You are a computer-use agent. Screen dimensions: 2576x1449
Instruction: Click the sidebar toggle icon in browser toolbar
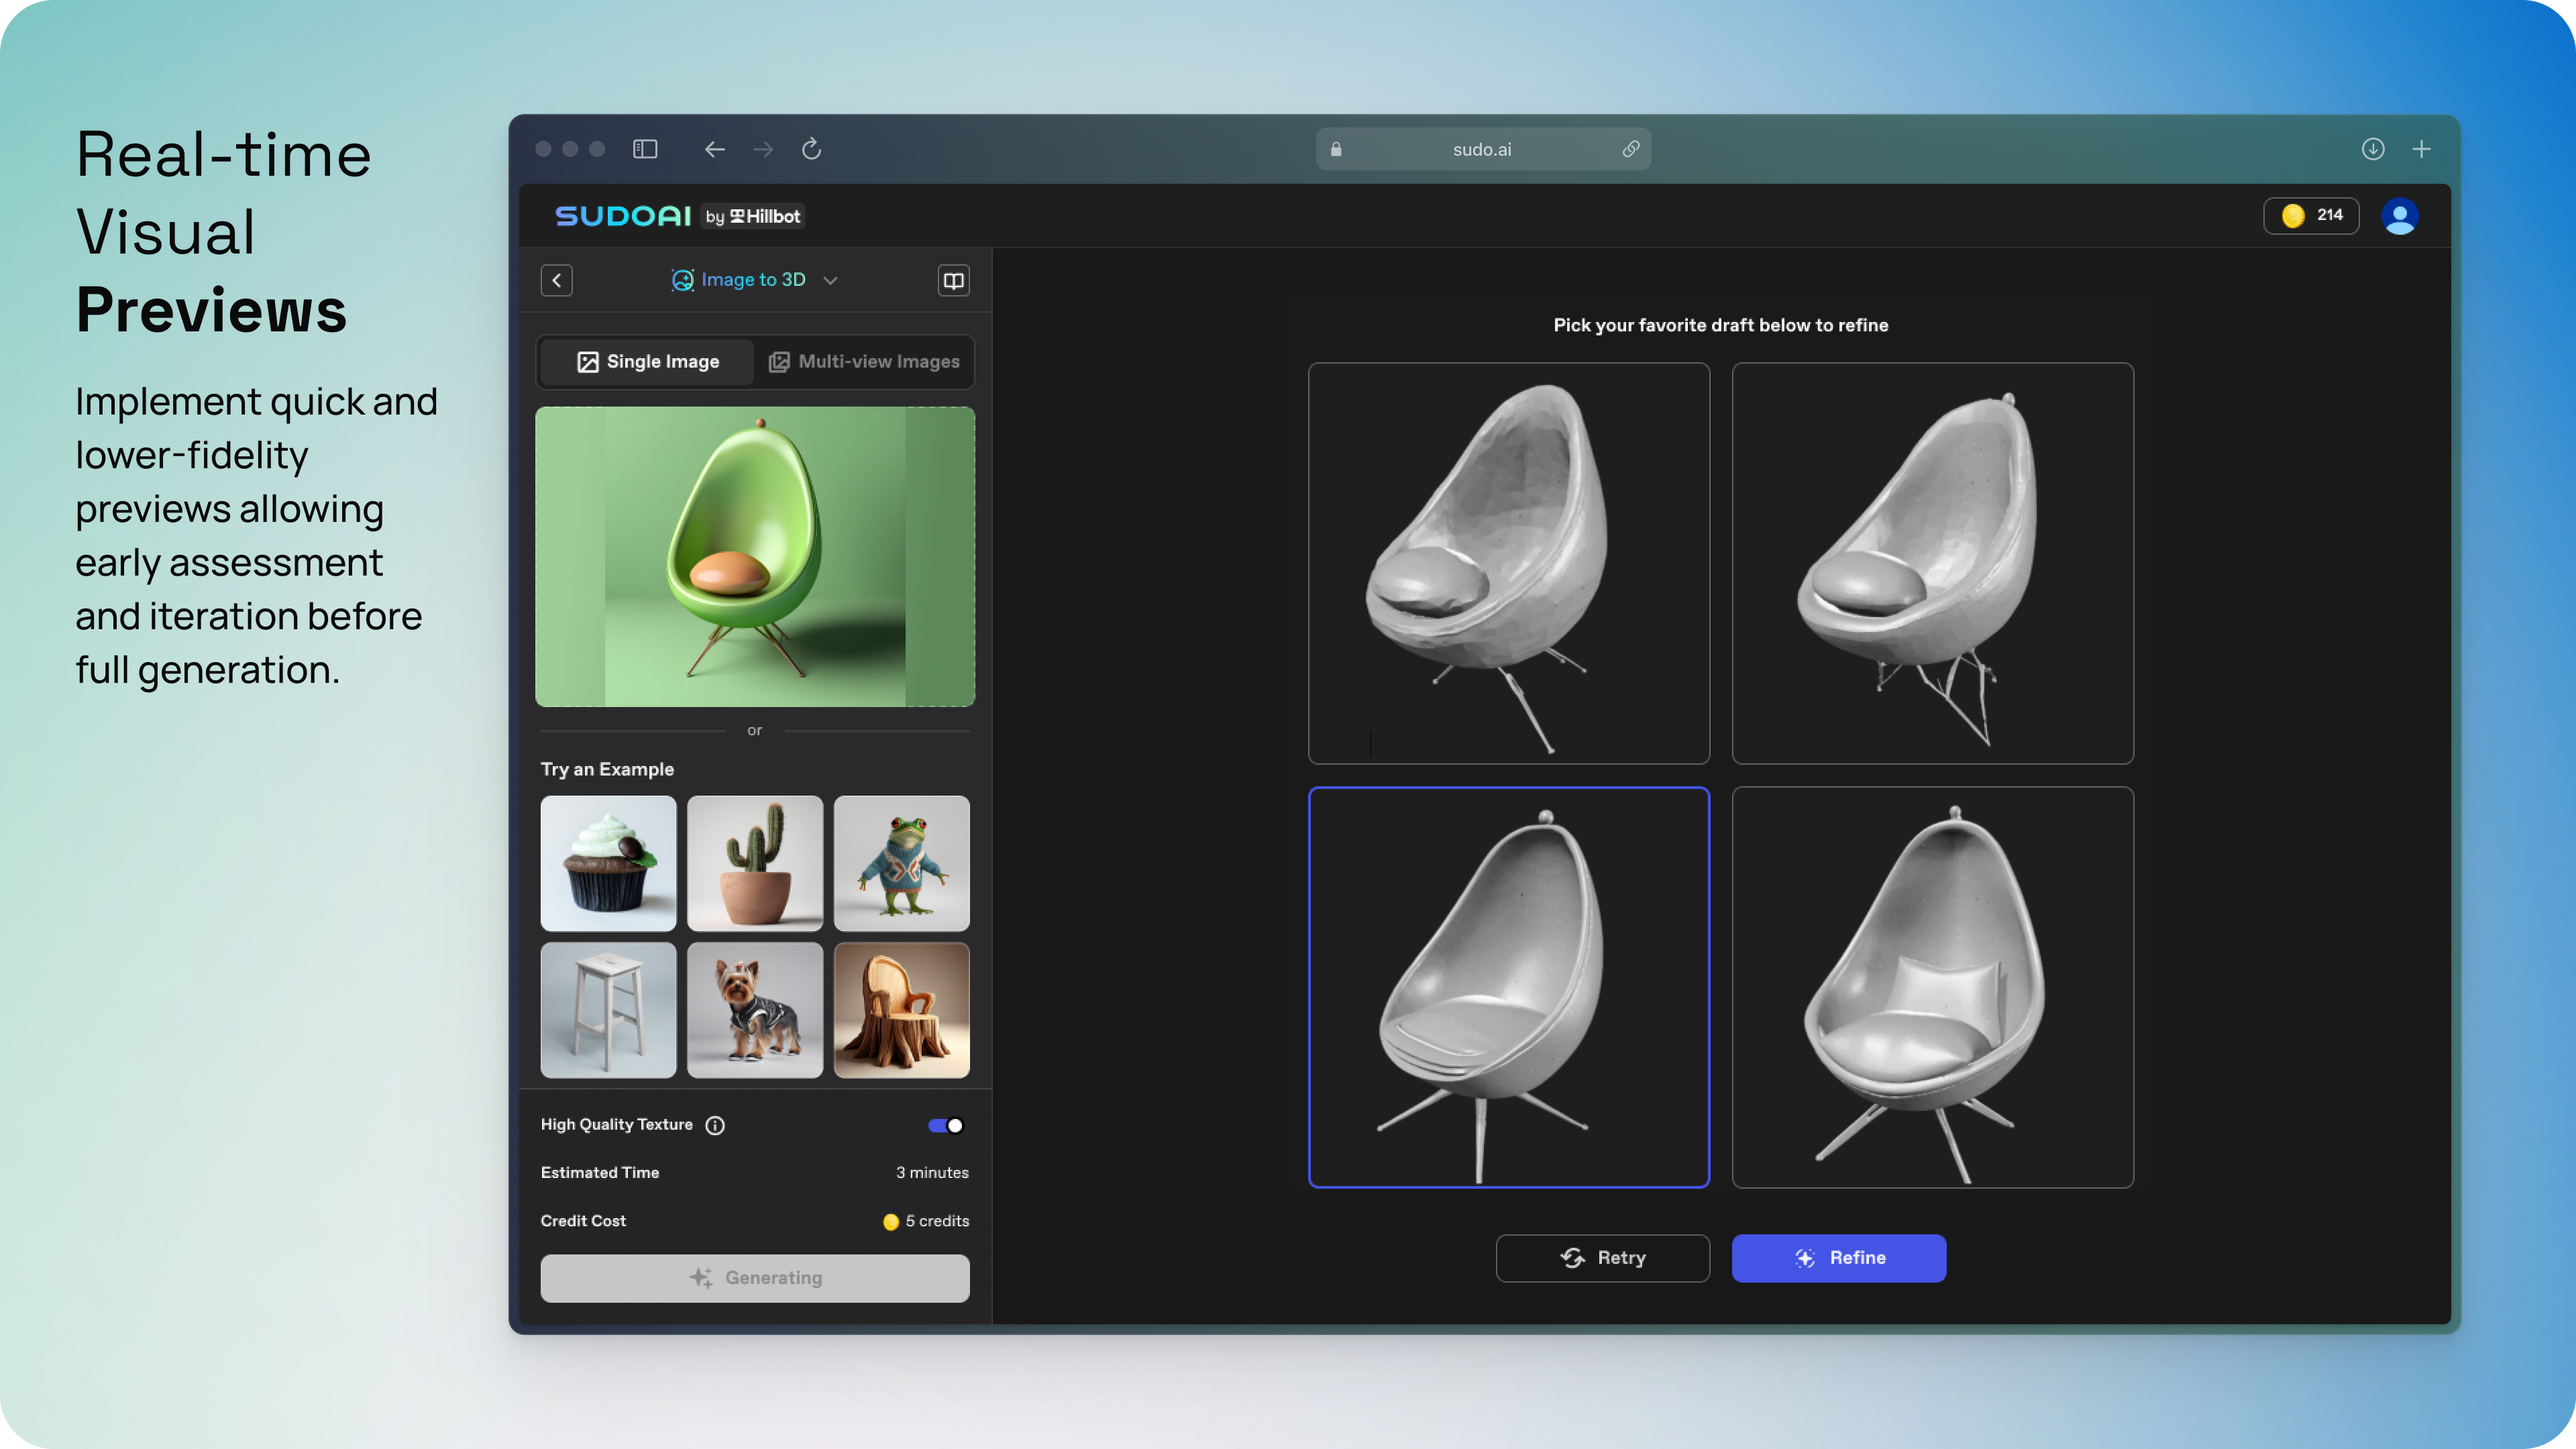coord(645,149)
